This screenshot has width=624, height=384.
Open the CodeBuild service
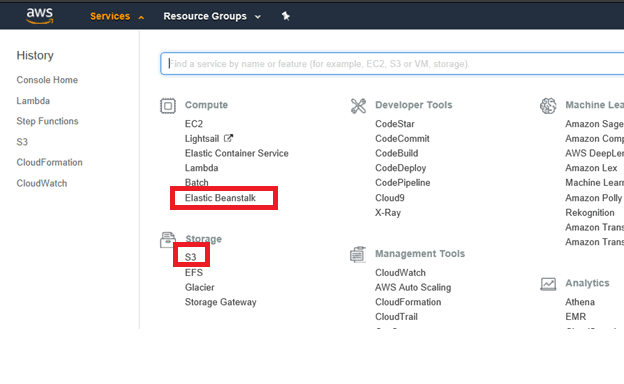coord(396,153)
